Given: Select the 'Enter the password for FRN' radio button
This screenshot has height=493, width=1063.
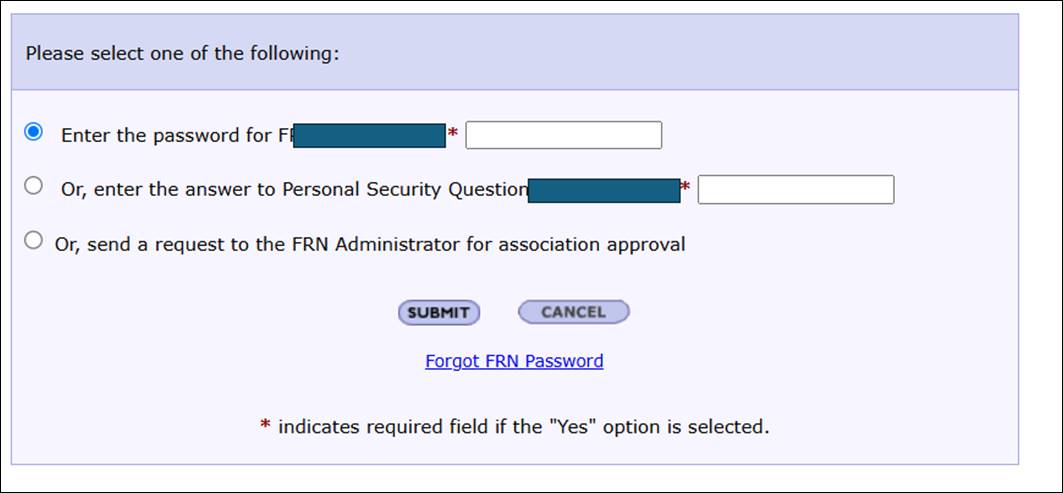Looking at the screenshot, I should [34, 132].
